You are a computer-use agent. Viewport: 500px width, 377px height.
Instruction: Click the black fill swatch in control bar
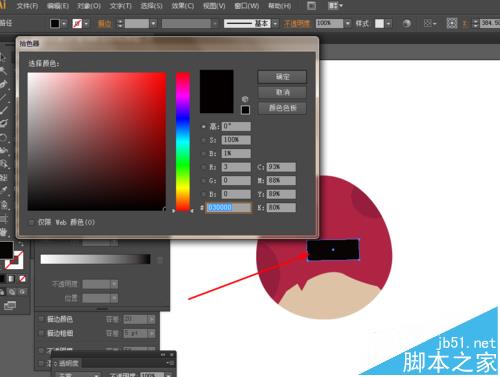(x=55, y=23)
